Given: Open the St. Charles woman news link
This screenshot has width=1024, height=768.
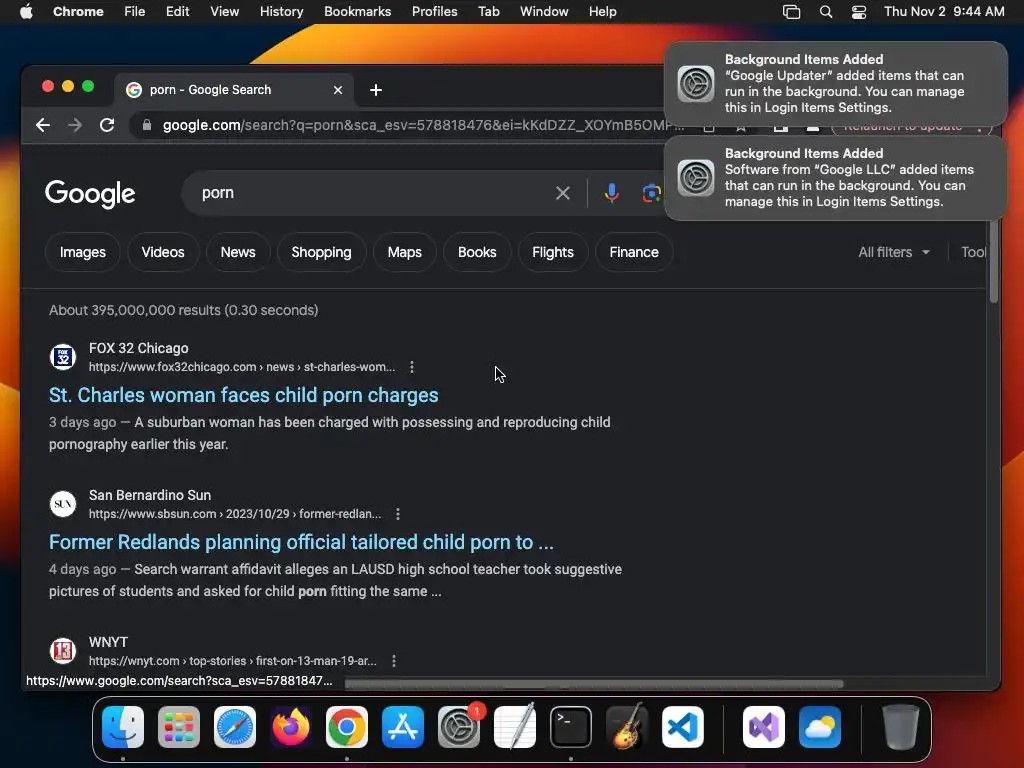Looking at the screenshot, I should 244,395.
